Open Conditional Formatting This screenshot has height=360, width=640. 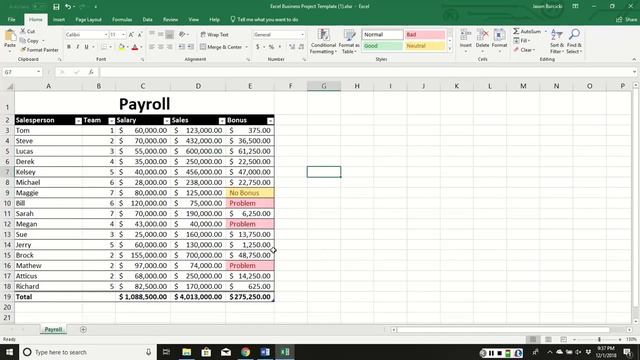pos(323,41)
